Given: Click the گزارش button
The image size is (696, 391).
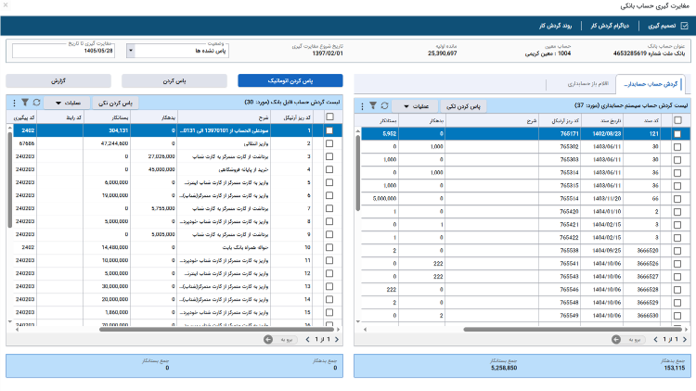Looking at the screenshot, I should point(58,81).
